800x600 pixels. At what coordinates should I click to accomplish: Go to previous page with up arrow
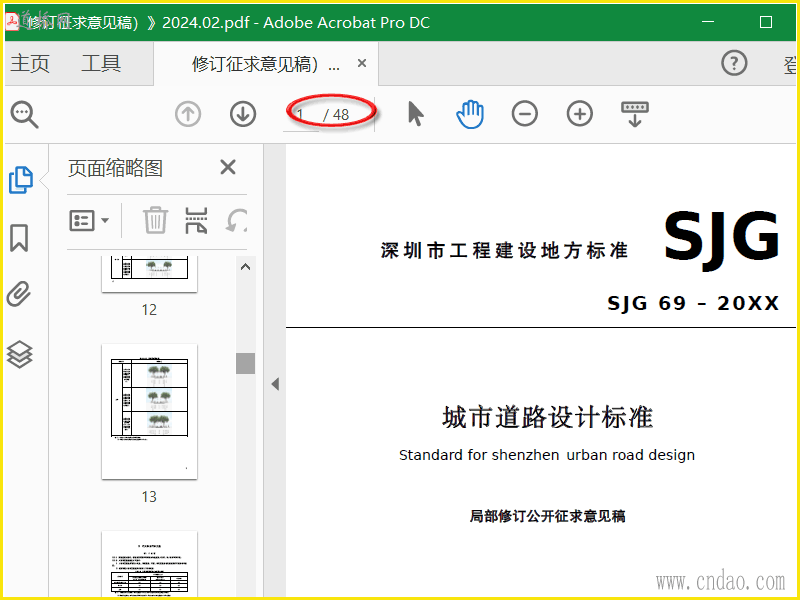tap(188, 114)
